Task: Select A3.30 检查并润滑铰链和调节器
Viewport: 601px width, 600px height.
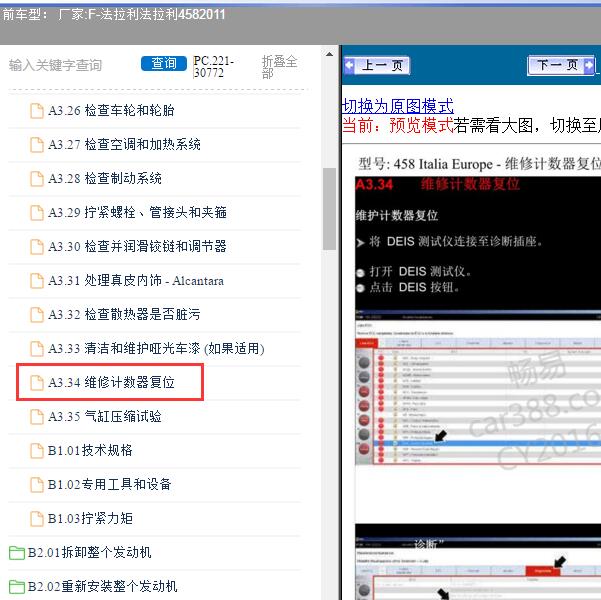Action: coord(137,247)
